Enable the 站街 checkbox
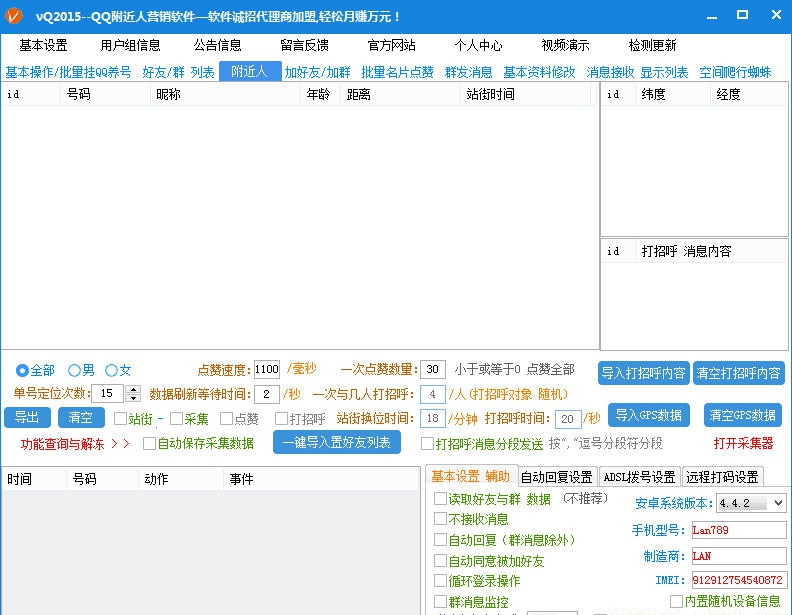This screenshot has width=792, height=615. click(120, 419)
